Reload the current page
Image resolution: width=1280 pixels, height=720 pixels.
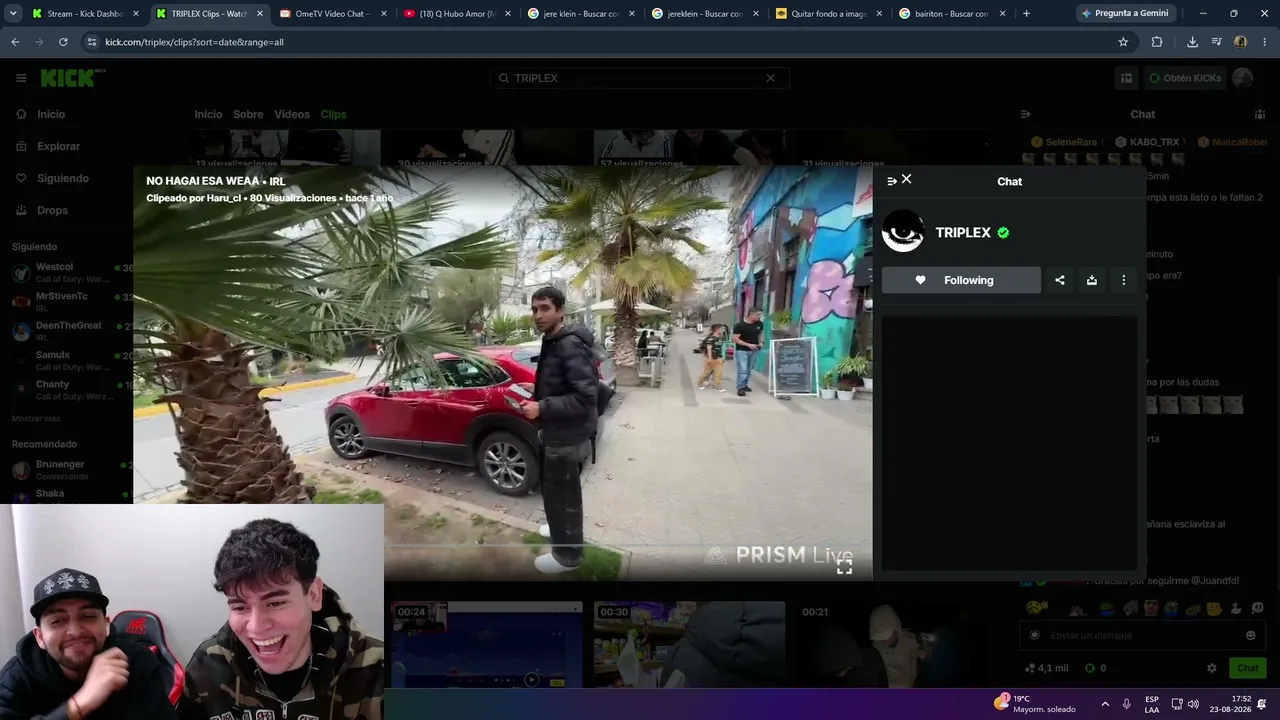point(63,42)
